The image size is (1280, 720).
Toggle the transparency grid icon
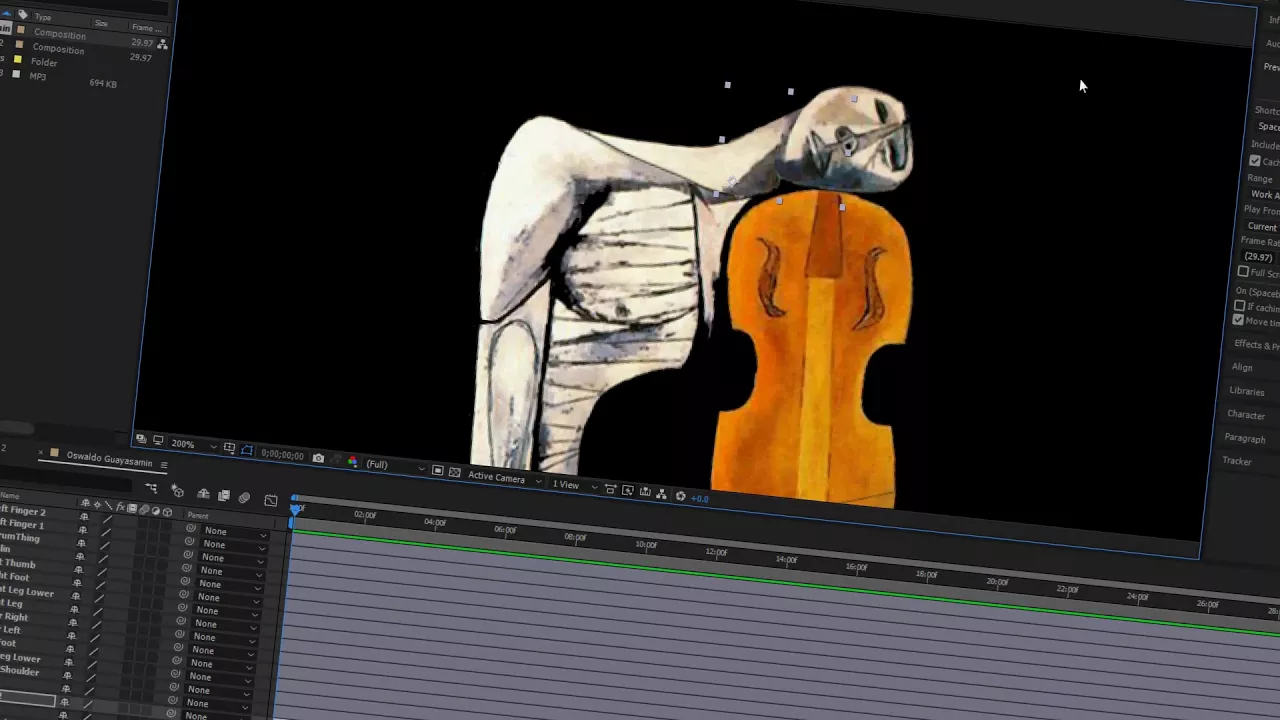455,472
